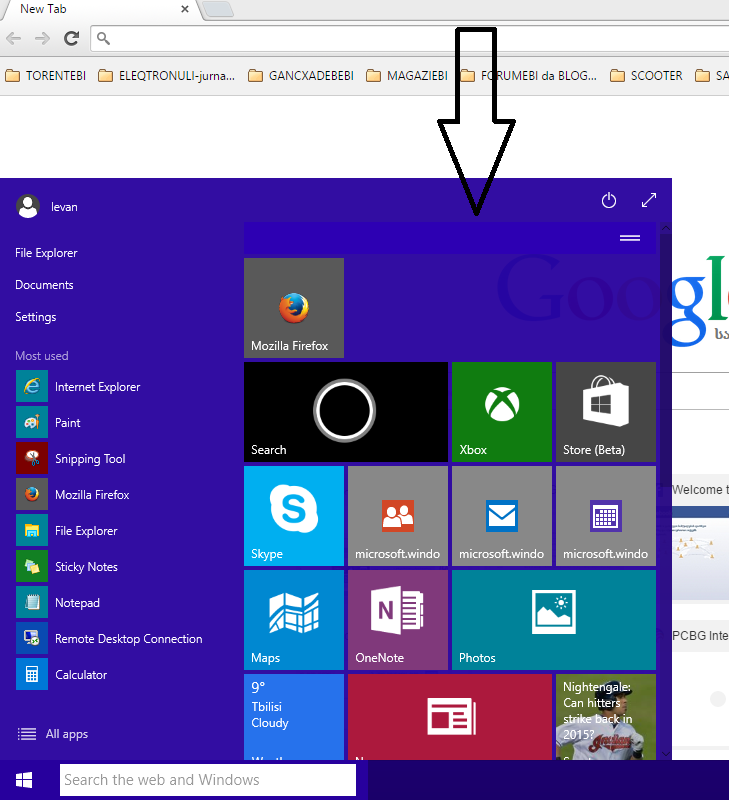729x800 pixels.
Task: Click the levan user avatar icon
Action: tap(28, 207)
